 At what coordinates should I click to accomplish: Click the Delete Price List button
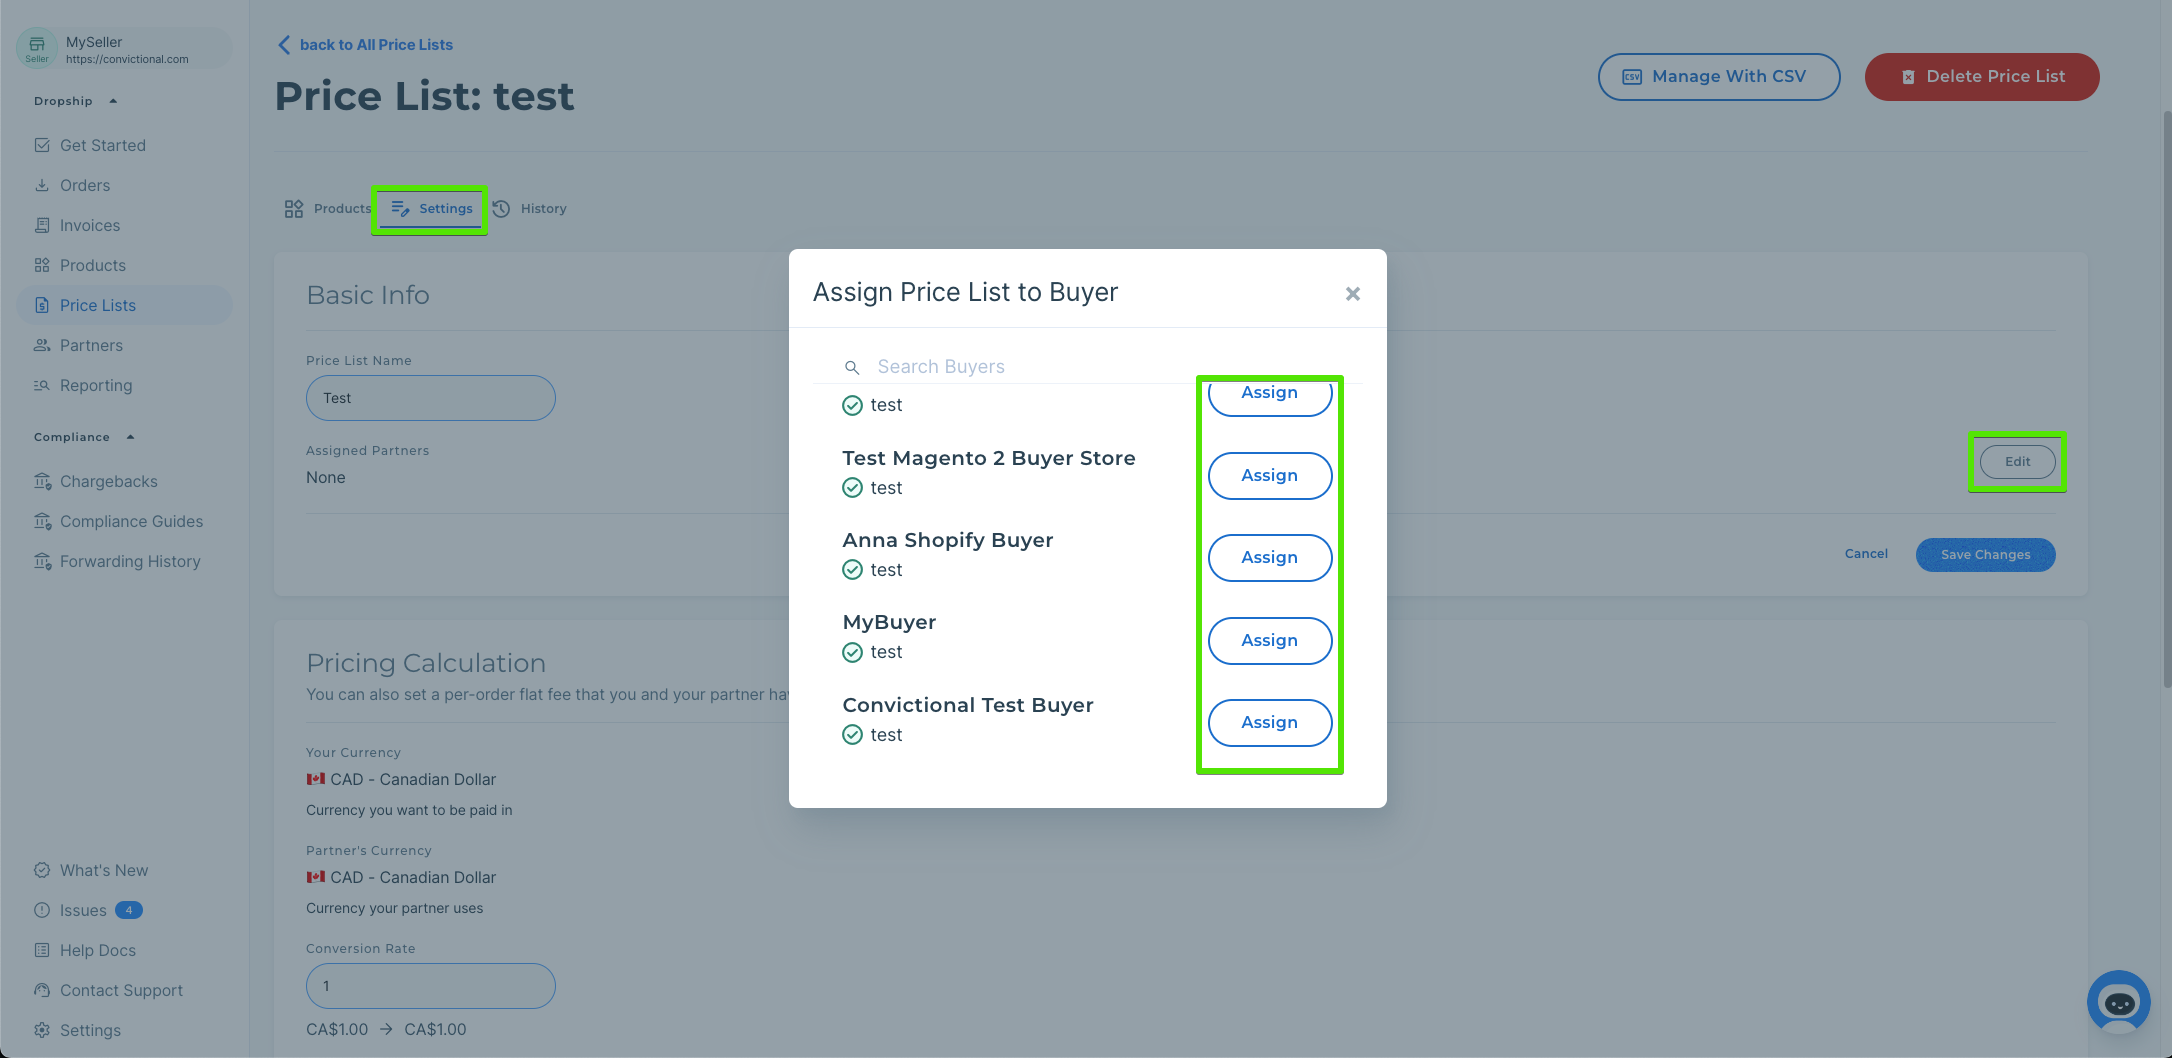click(1981, 77)
